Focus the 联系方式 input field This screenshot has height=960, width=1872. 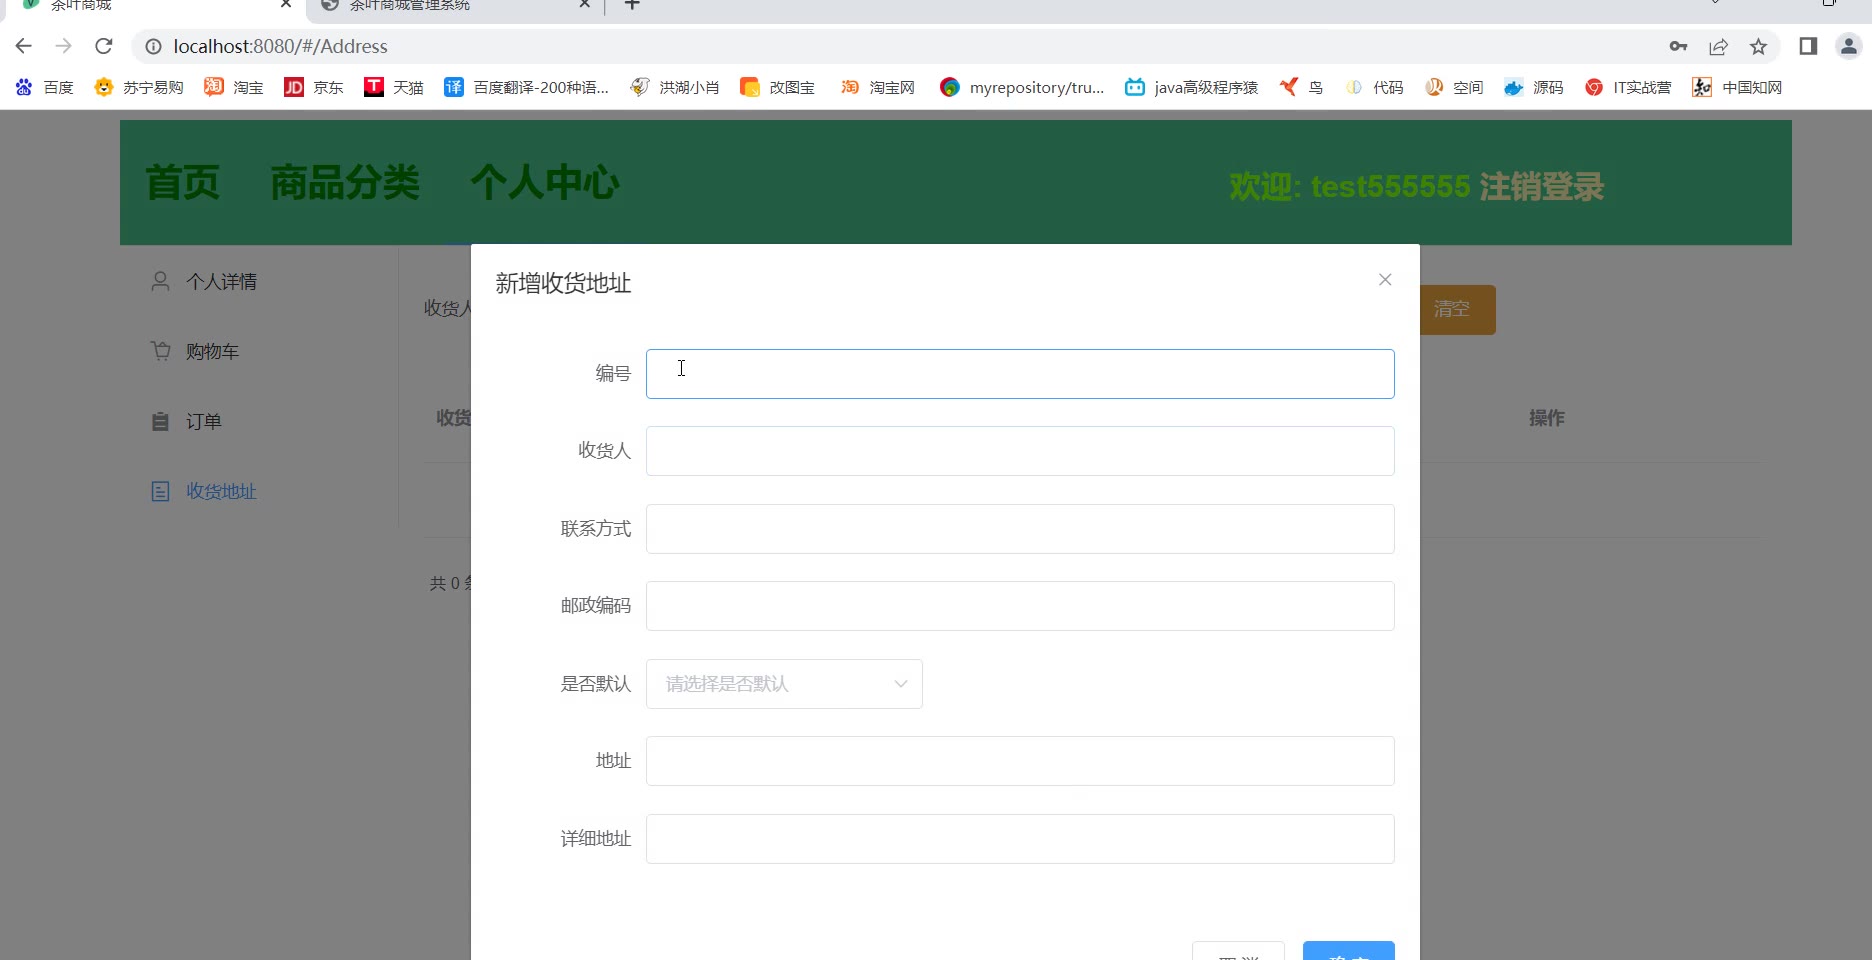pyautogui.click(x=1020, y=529)
